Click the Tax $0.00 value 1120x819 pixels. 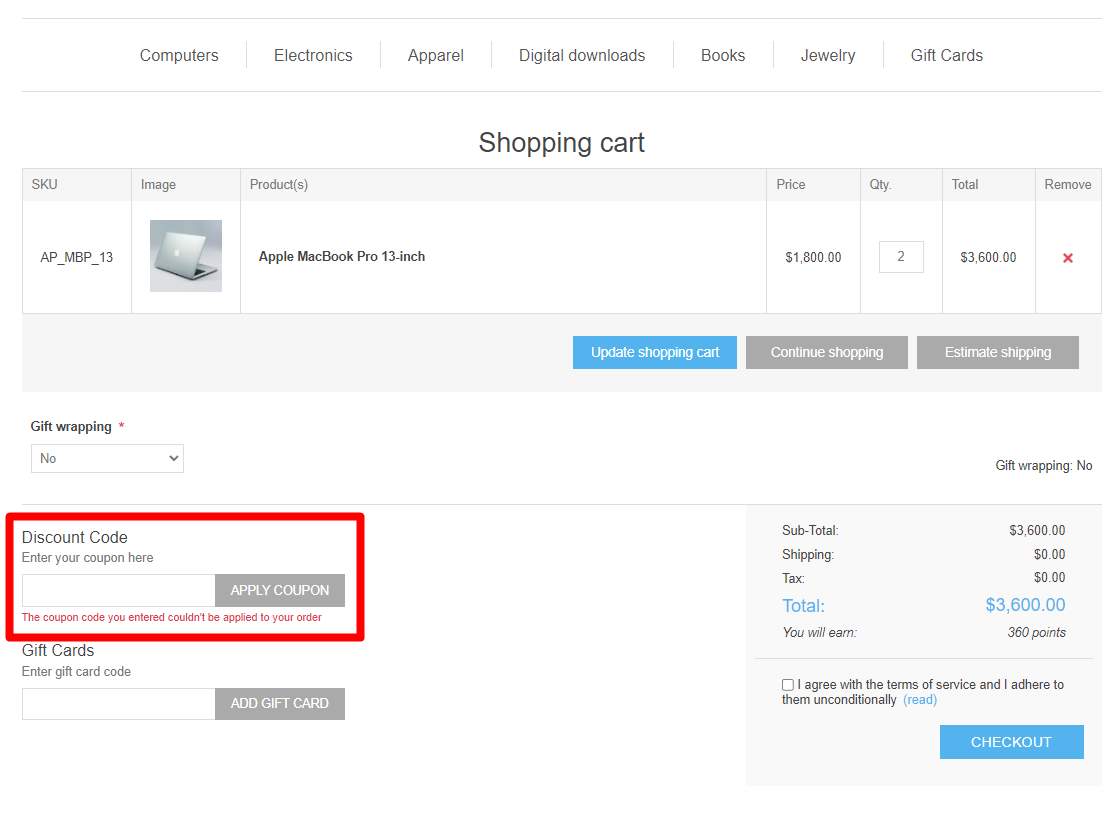coord(1049,578)
